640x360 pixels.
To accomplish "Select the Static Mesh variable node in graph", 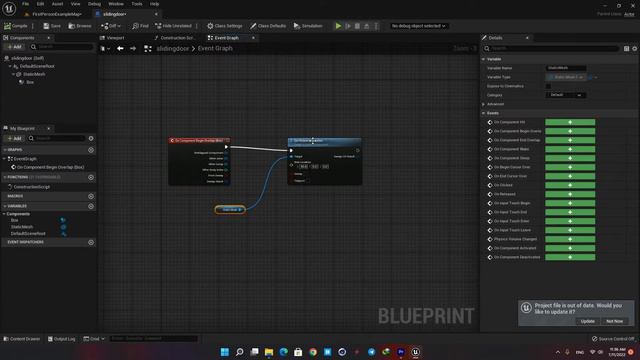I will [x=230, y=209].
